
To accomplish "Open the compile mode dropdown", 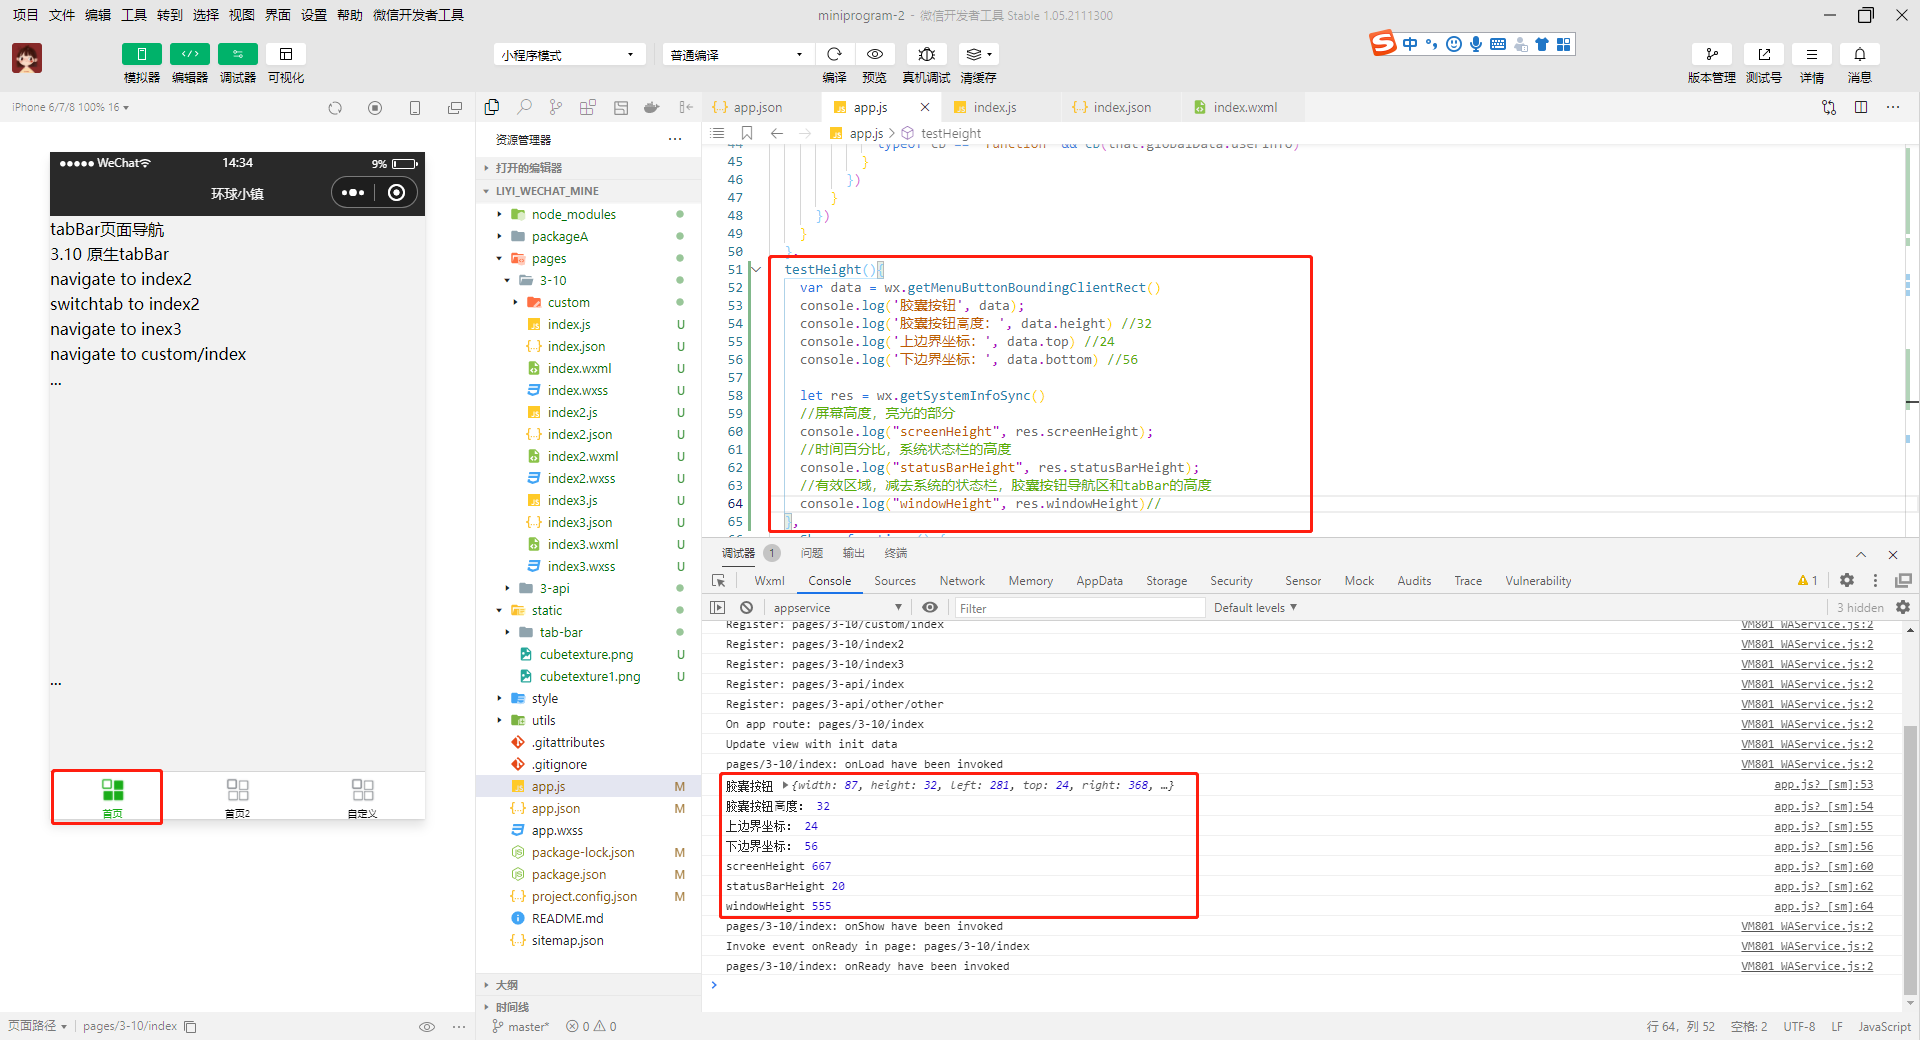I will pos(736,55).
